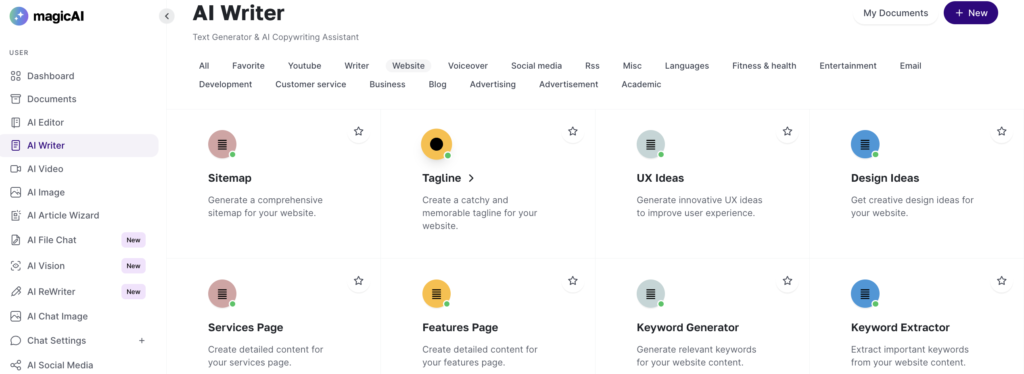Screen dimensions: 1024x374
Task: Select the Advertising category filter
Action: pos(492,85)
